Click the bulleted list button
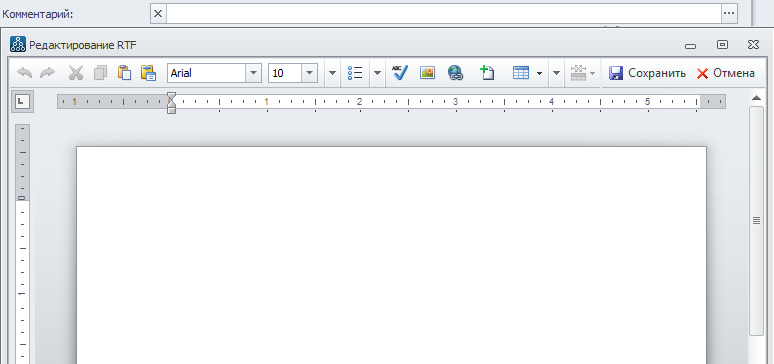The image size is (774, 364). pos(355,73)
